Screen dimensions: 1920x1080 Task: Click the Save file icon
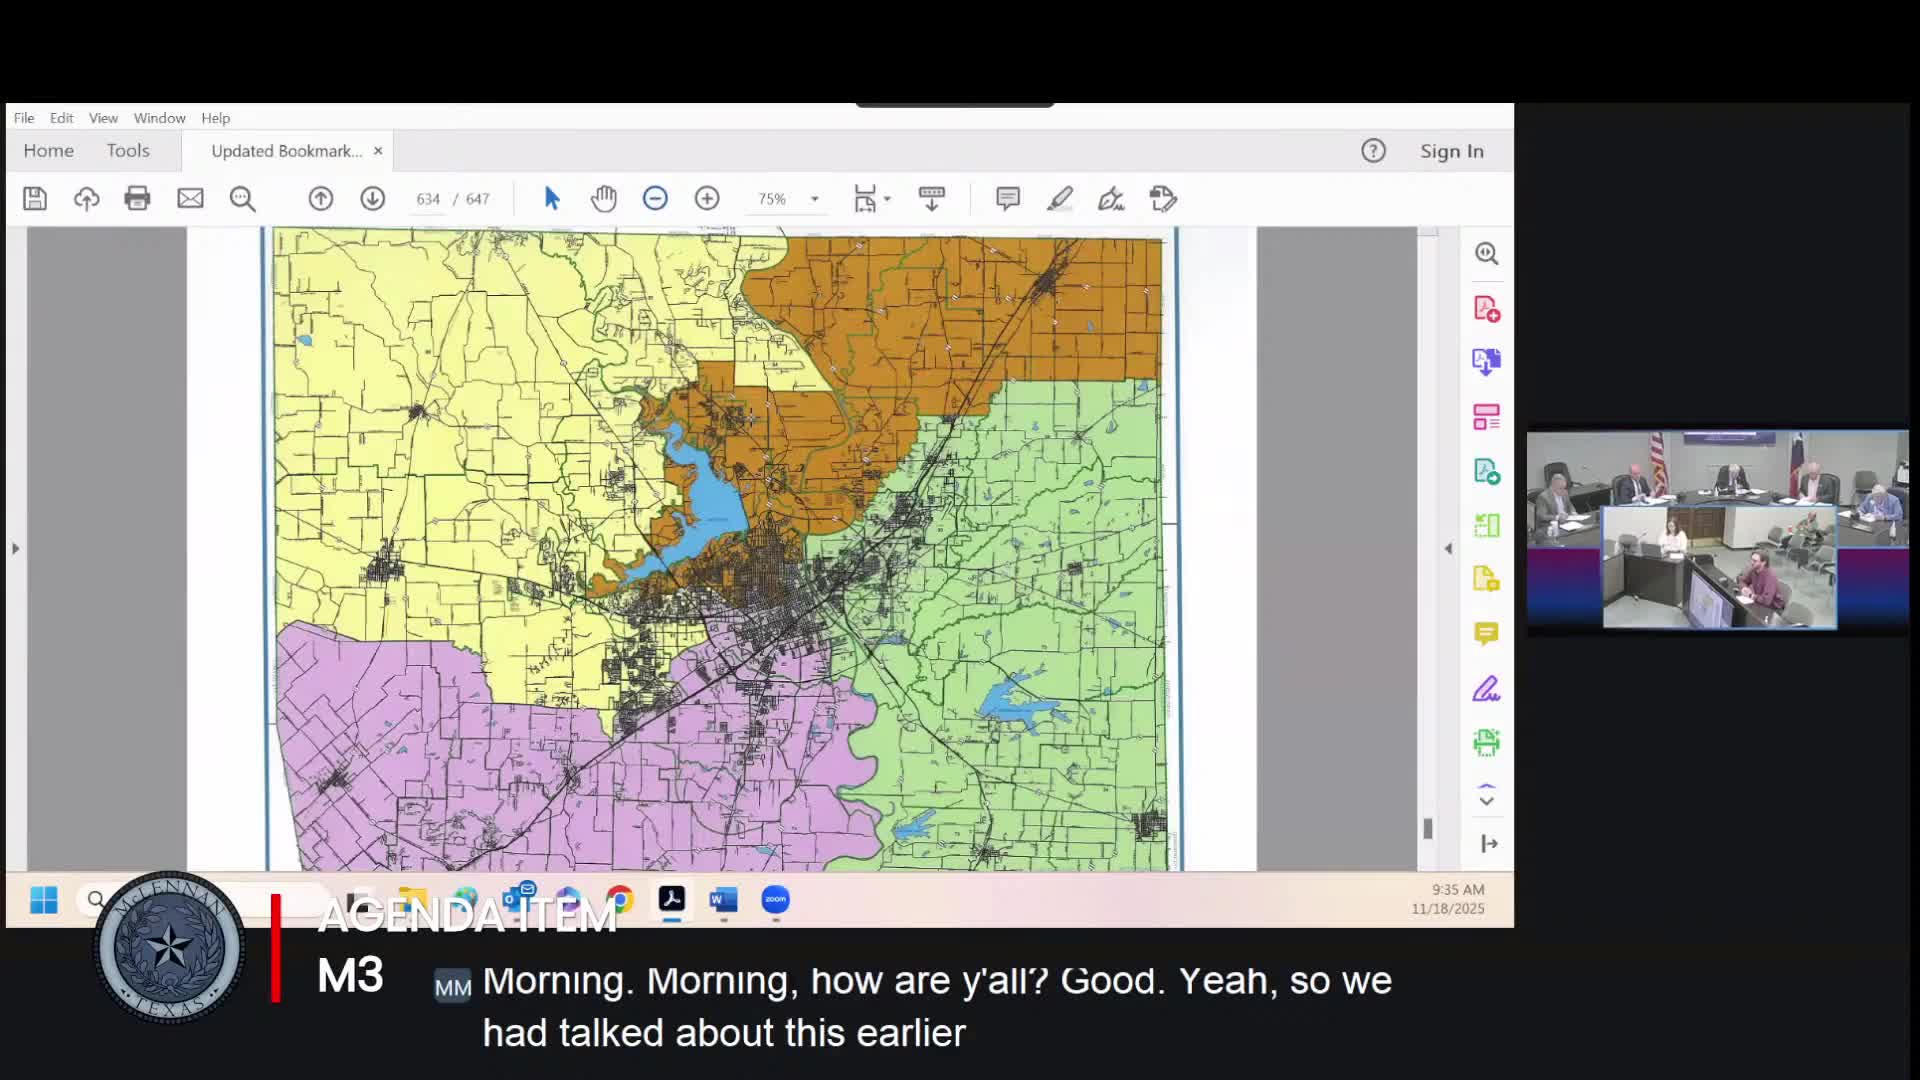click(35, 199)
